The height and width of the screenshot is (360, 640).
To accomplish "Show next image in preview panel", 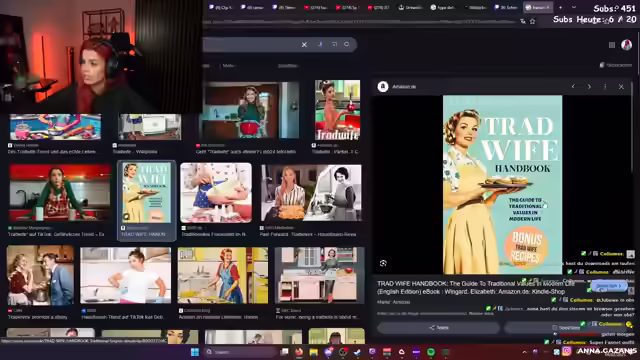I will 589,87.
